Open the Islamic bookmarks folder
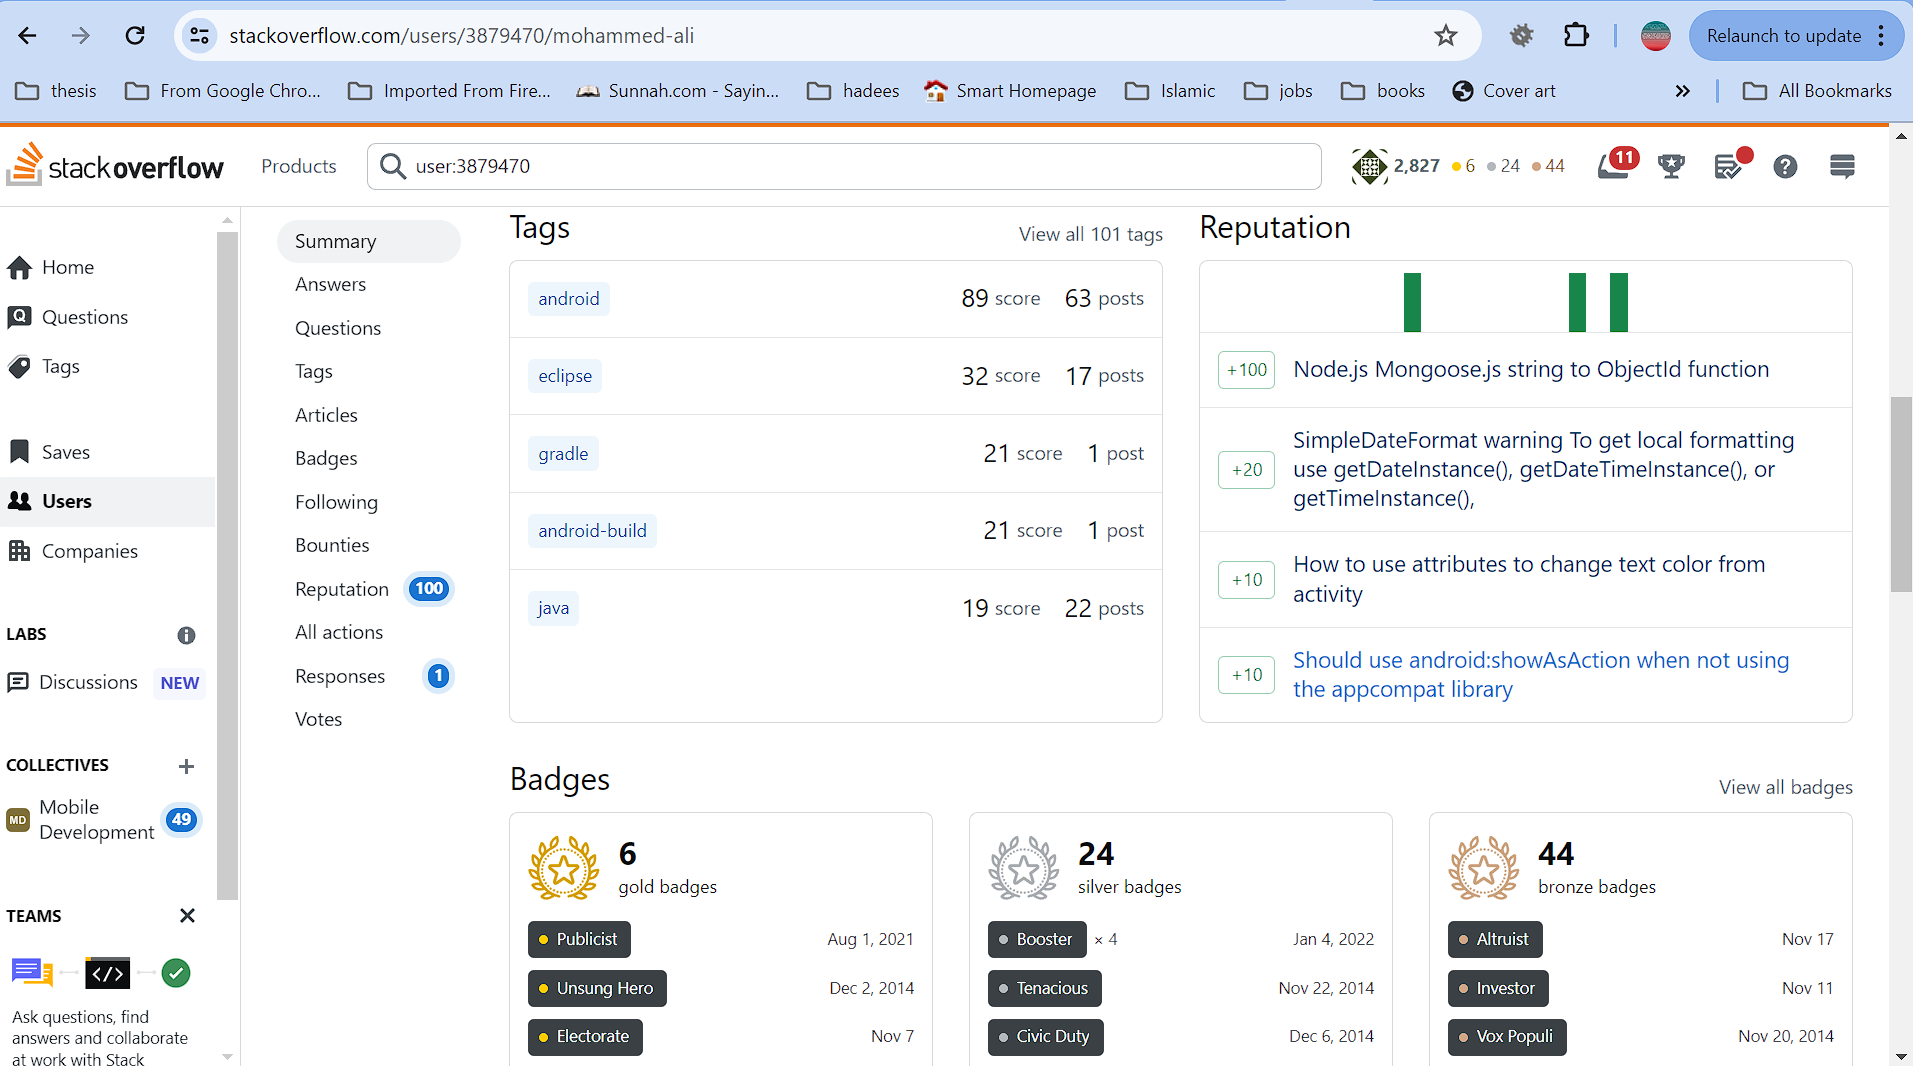Screen dimensions: 1913x1066 pos(1170,91)
